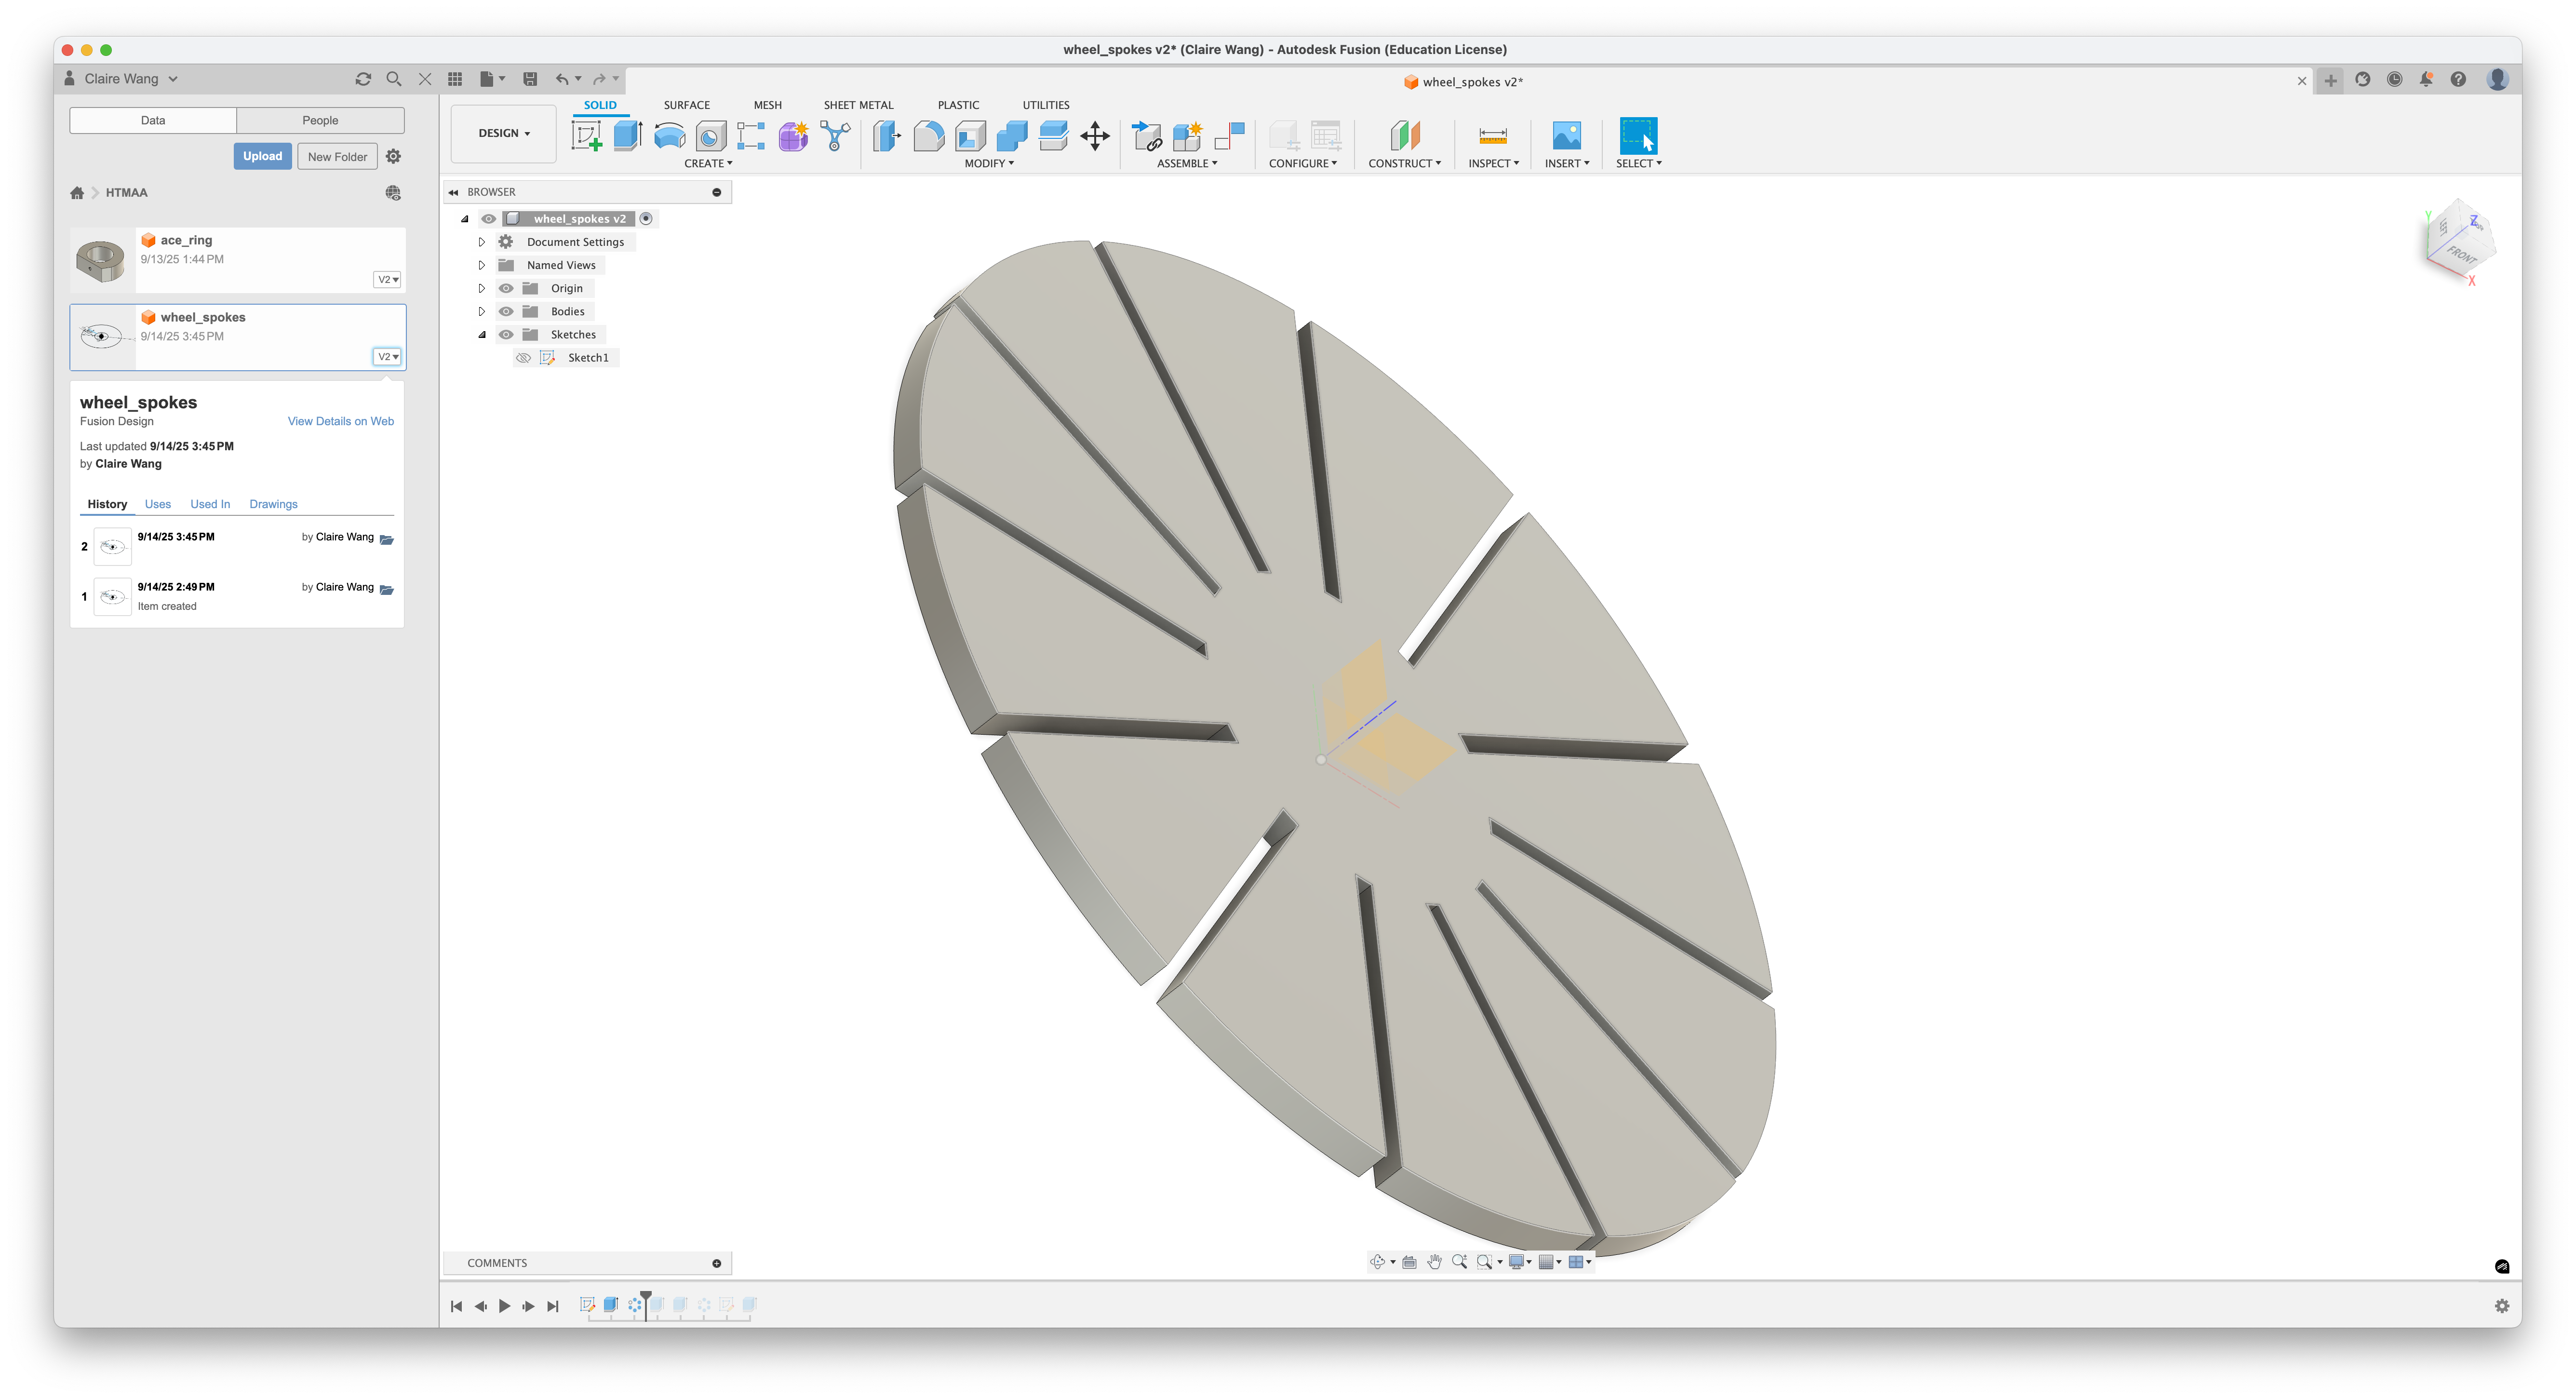Toggle visibility of the Bodies folder
Image resolution: width=2576 pixels, height=1399 pixels.
point(505,311)
